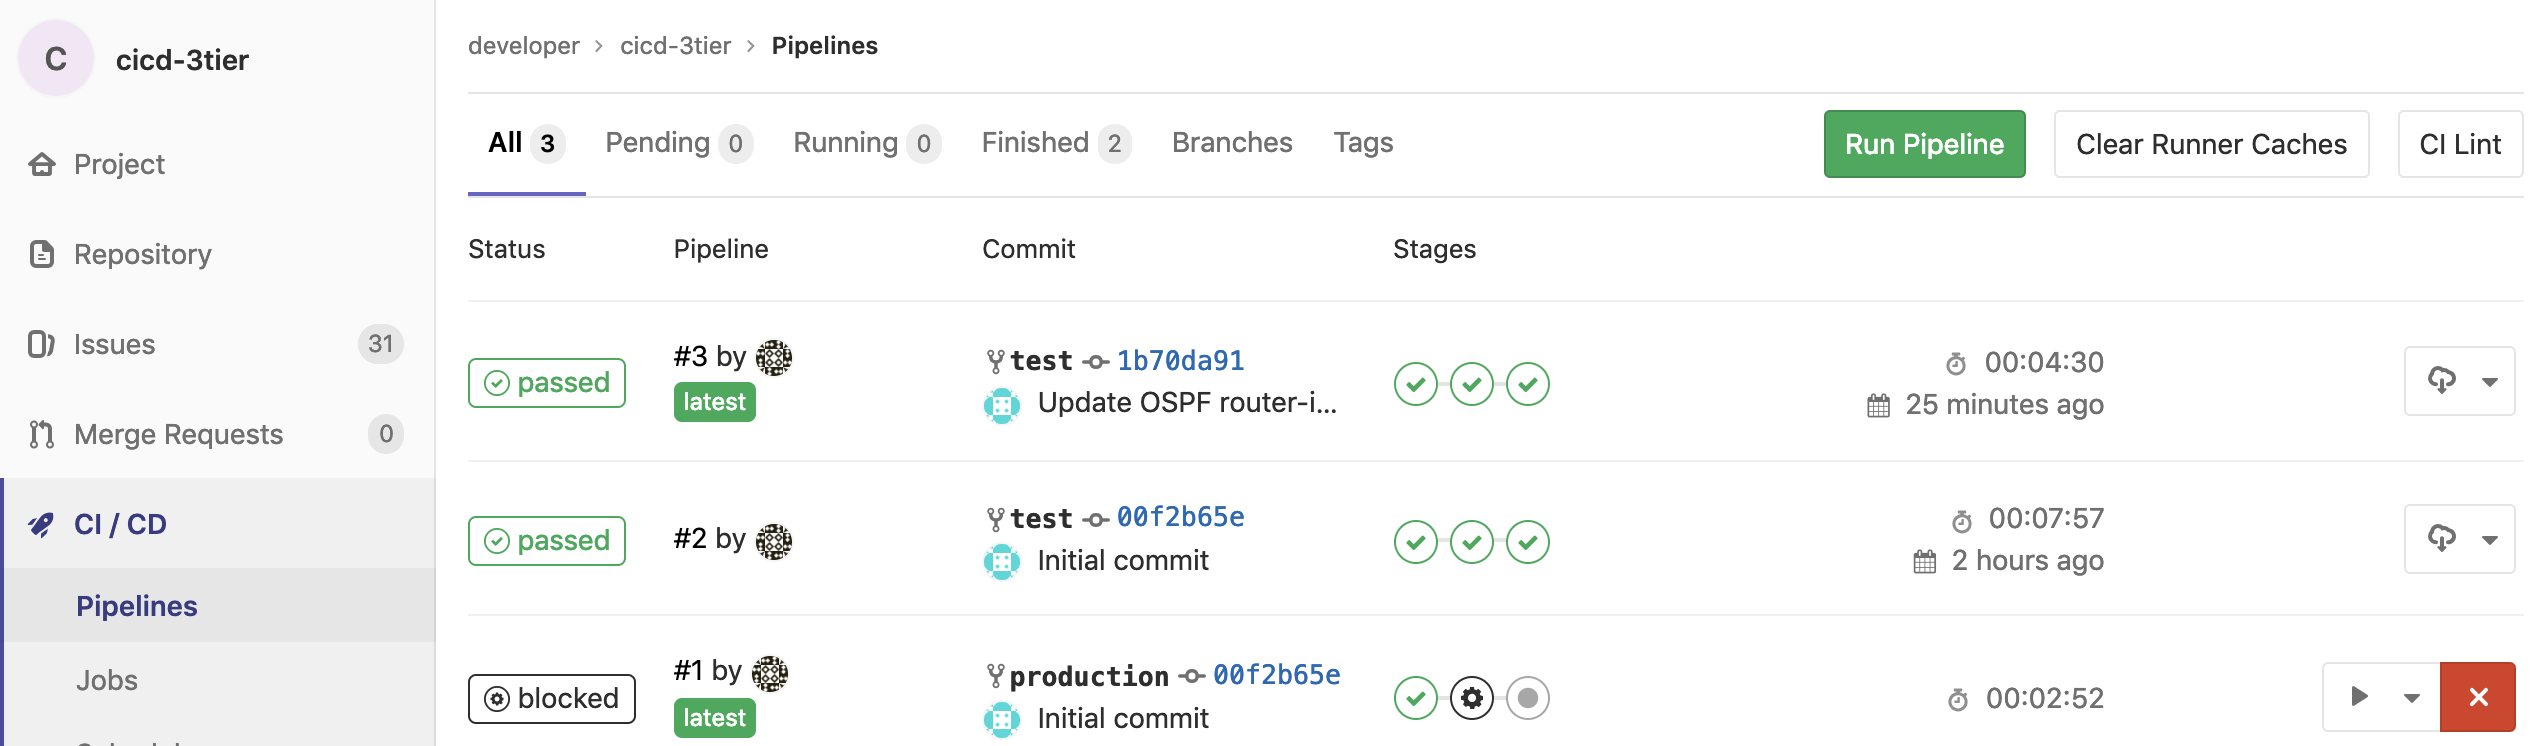Open commit 1b70da91 link
This screenshot has width=2542, height=746.
[1180, 361]
